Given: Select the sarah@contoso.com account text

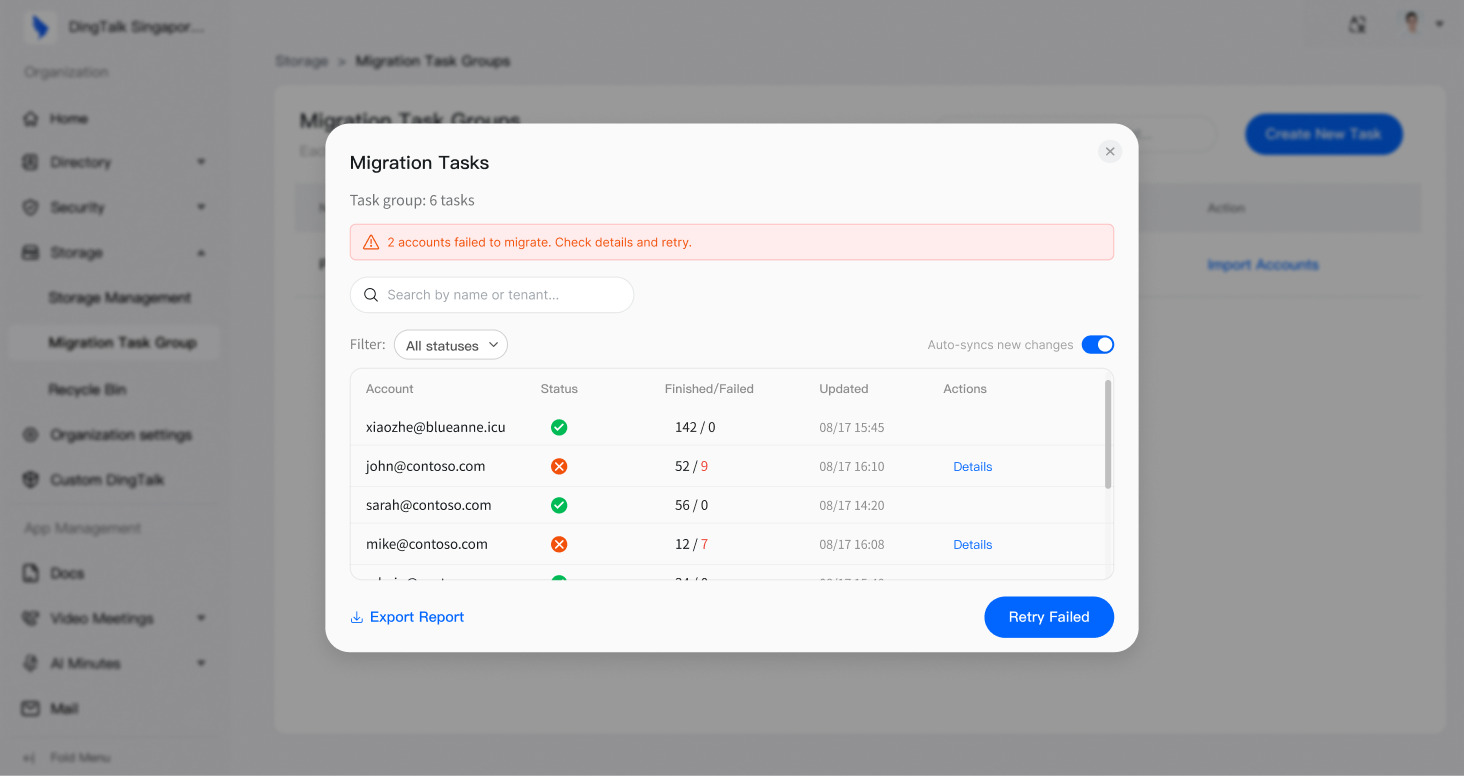Looking at the screenshot, I should pyautogui.click(x=429, y=505).
